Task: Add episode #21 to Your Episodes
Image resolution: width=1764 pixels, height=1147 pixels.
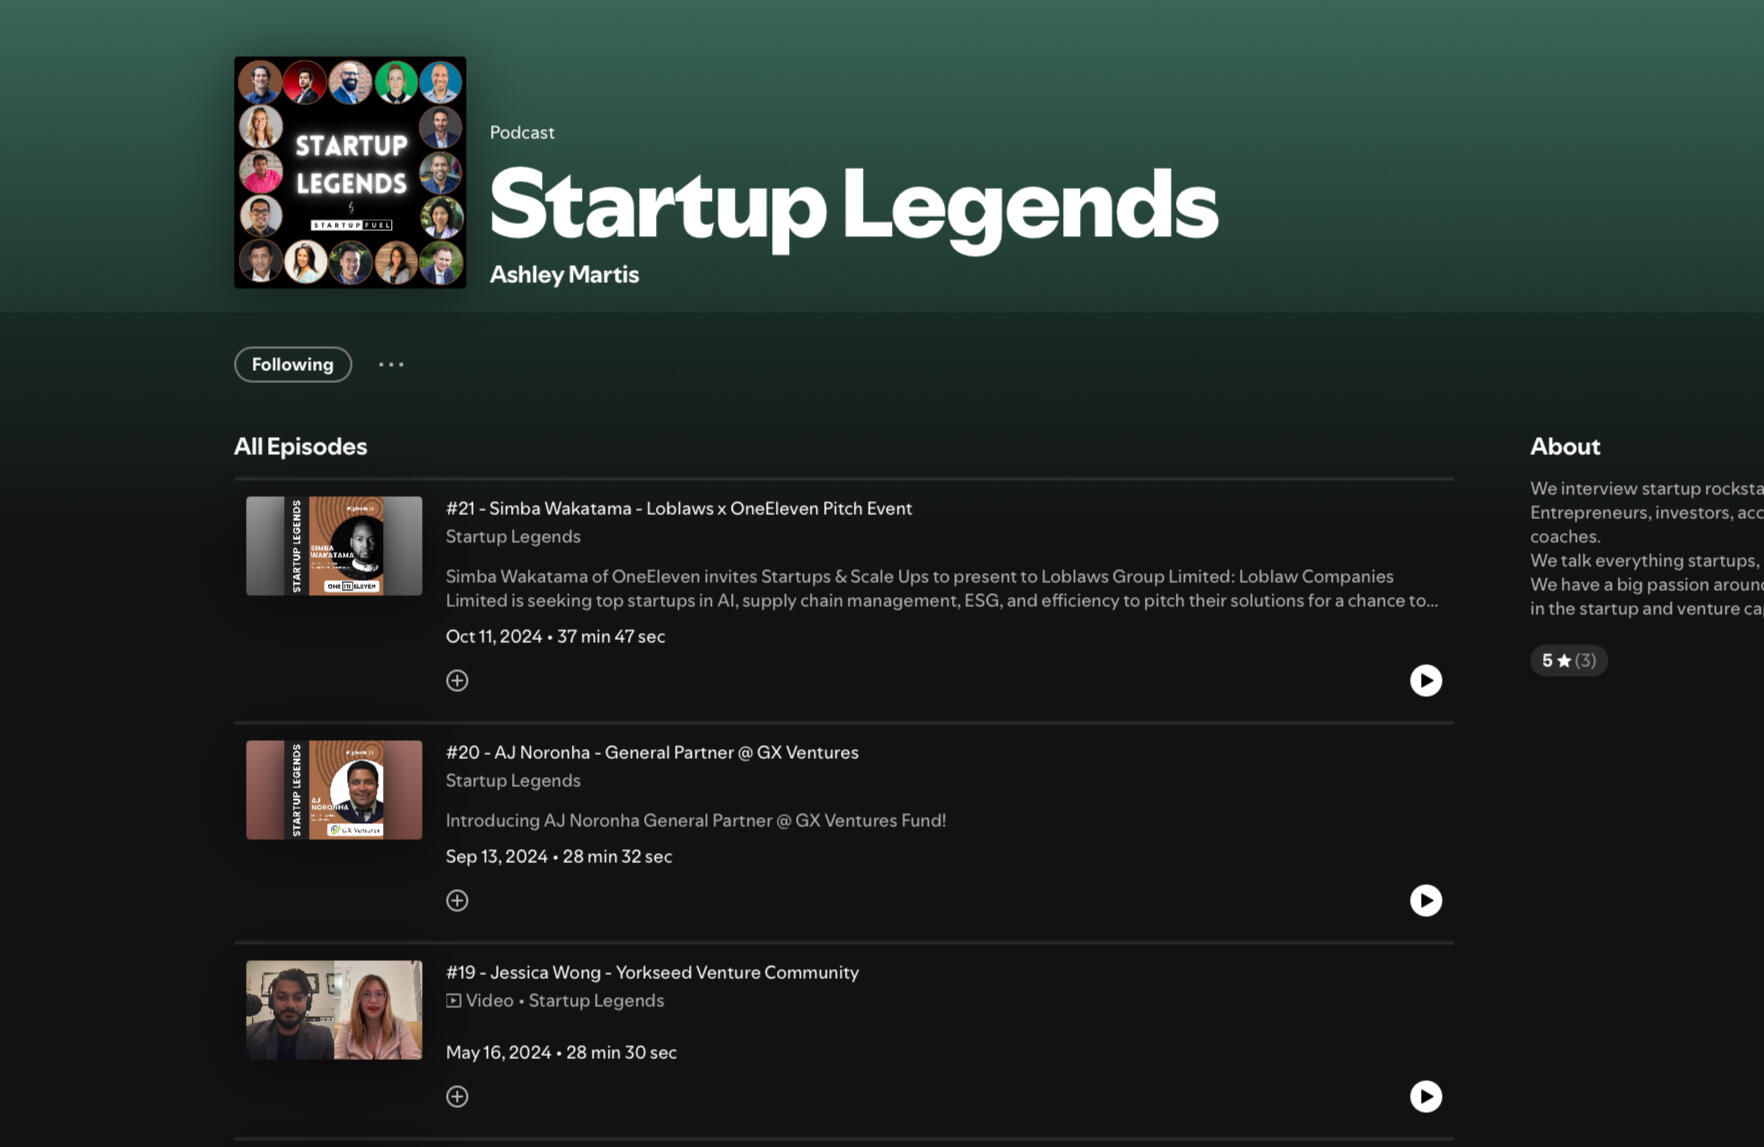Action: point(457,680)
